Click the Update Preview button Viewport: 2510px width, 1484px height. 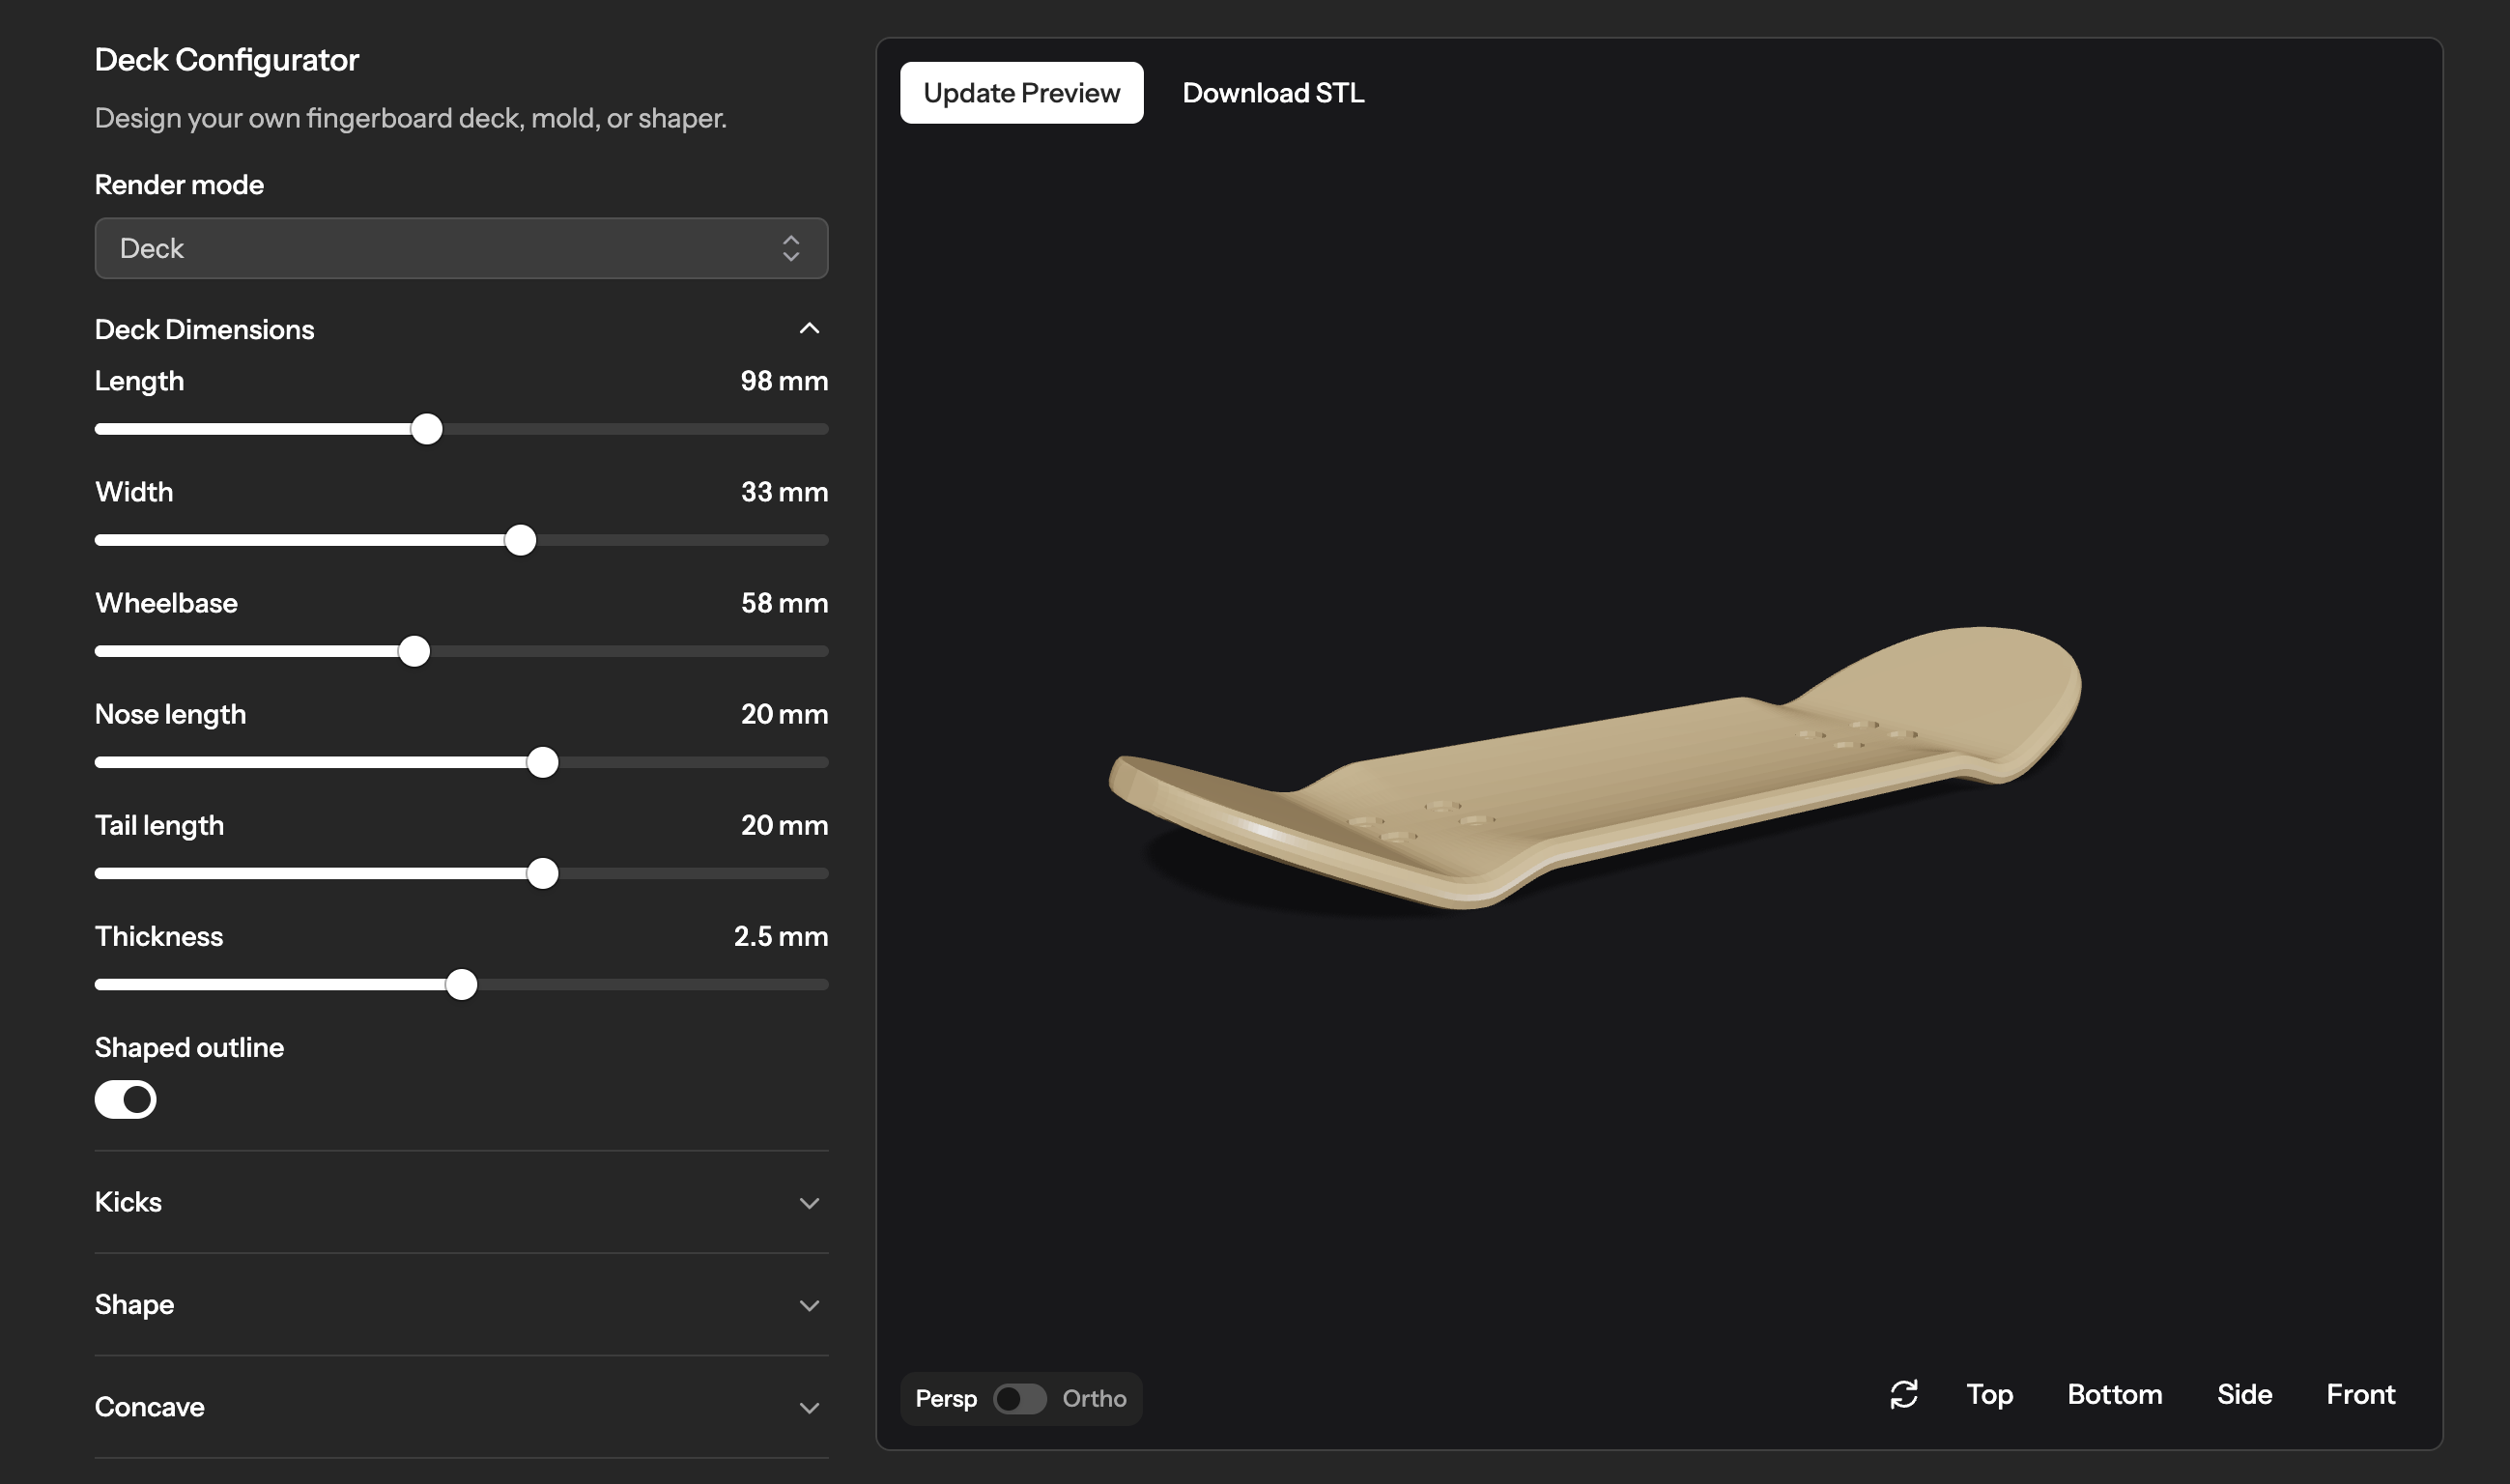1021,92
